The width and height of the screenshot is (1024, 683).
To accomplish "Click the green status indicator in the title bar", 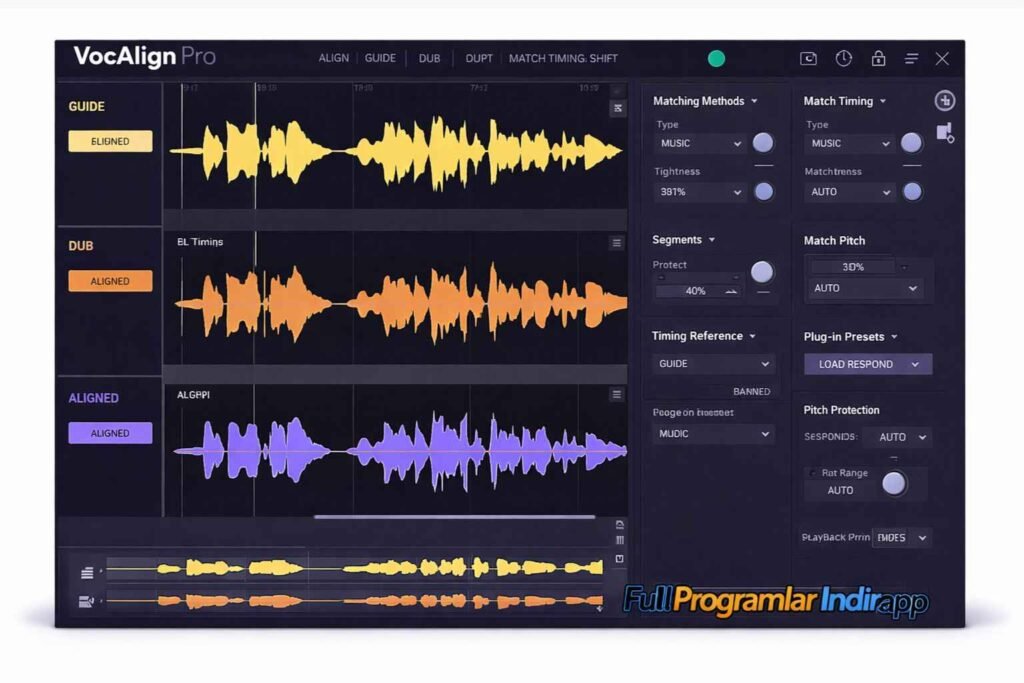I will tap(716, 58).
